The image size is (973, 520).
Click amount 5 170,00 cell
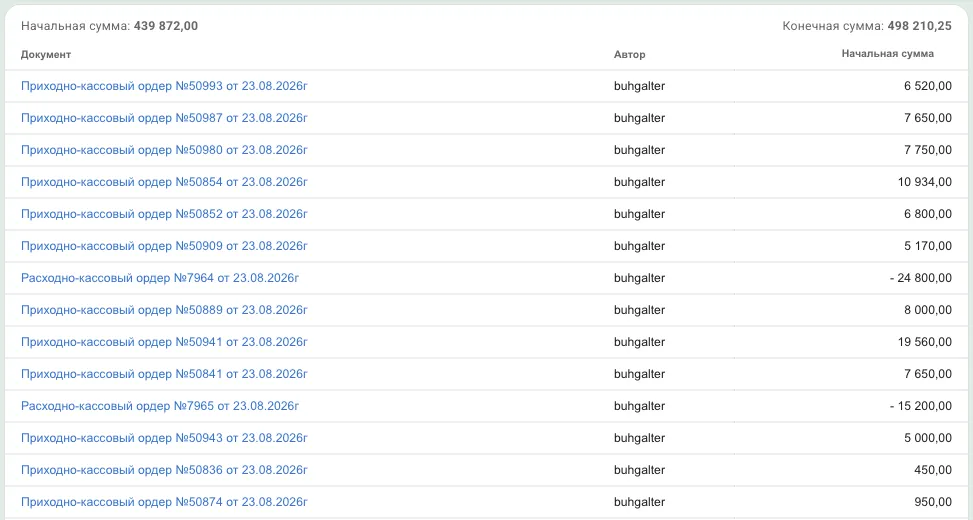pyautogui.click(x=928, y=246)
